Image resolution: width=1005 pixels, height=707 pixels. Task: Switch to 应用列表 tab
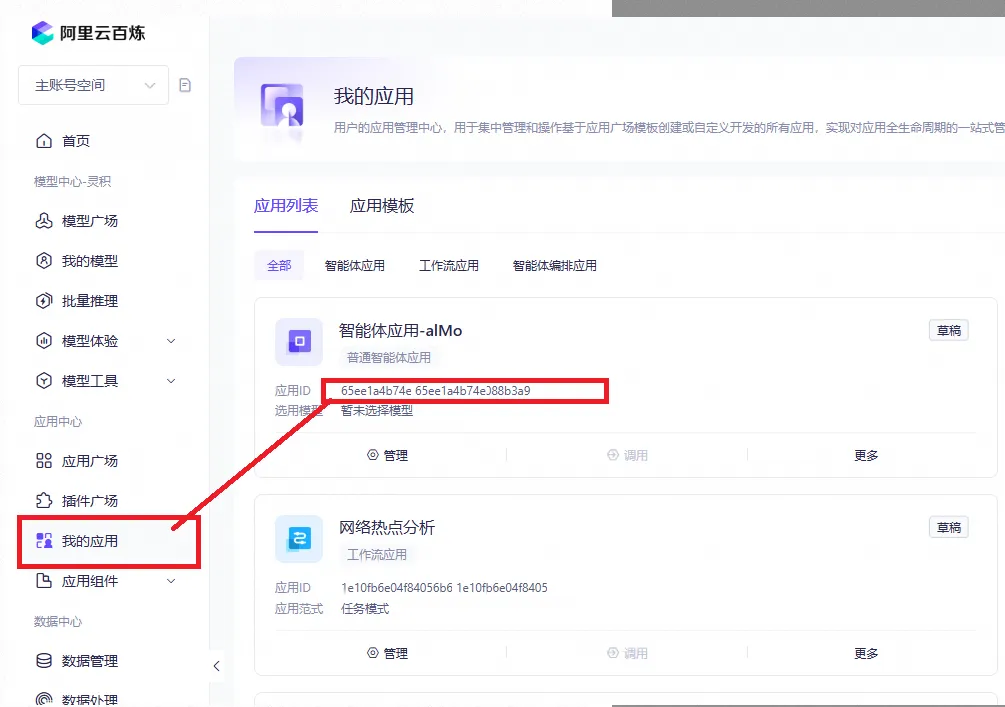[286, 206]
